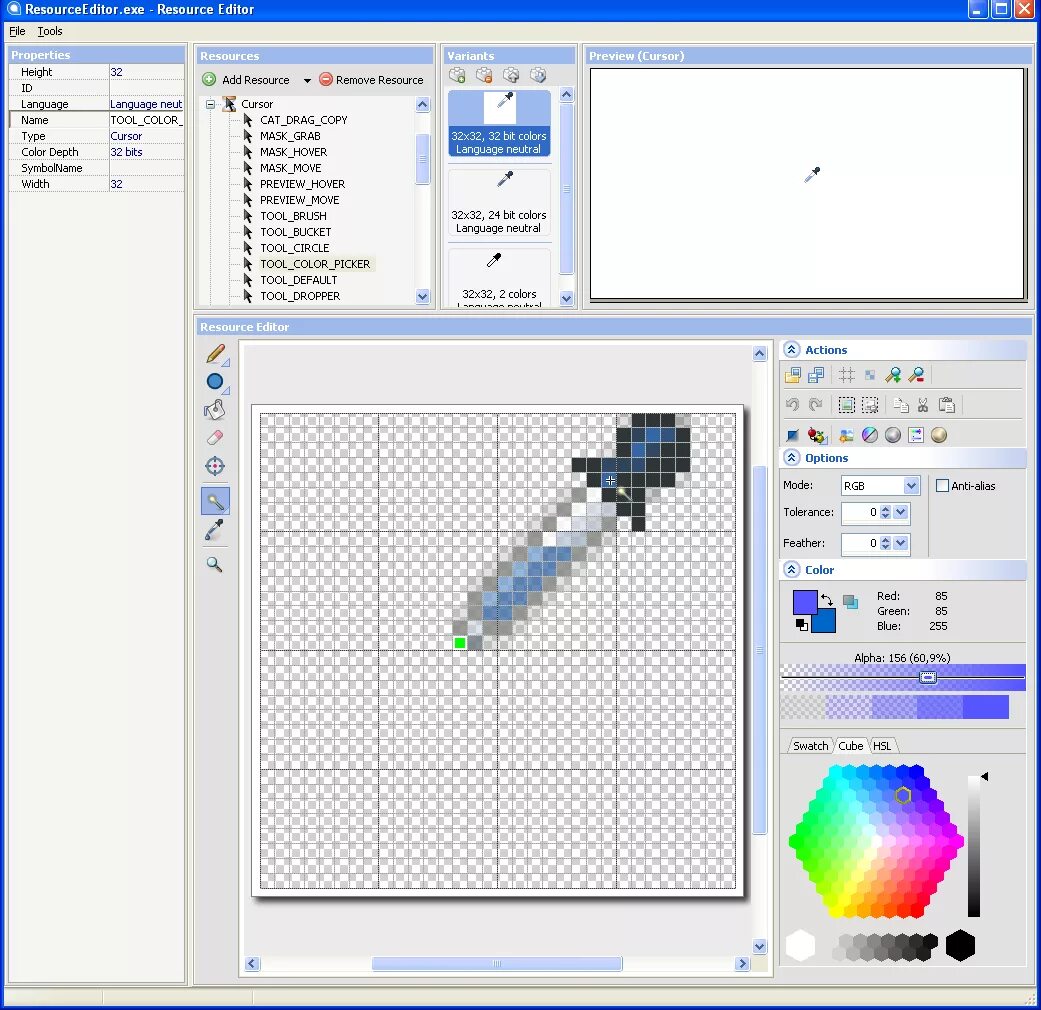Select the Magic Wand tool

pyautogui.click(x=214, y=500)
